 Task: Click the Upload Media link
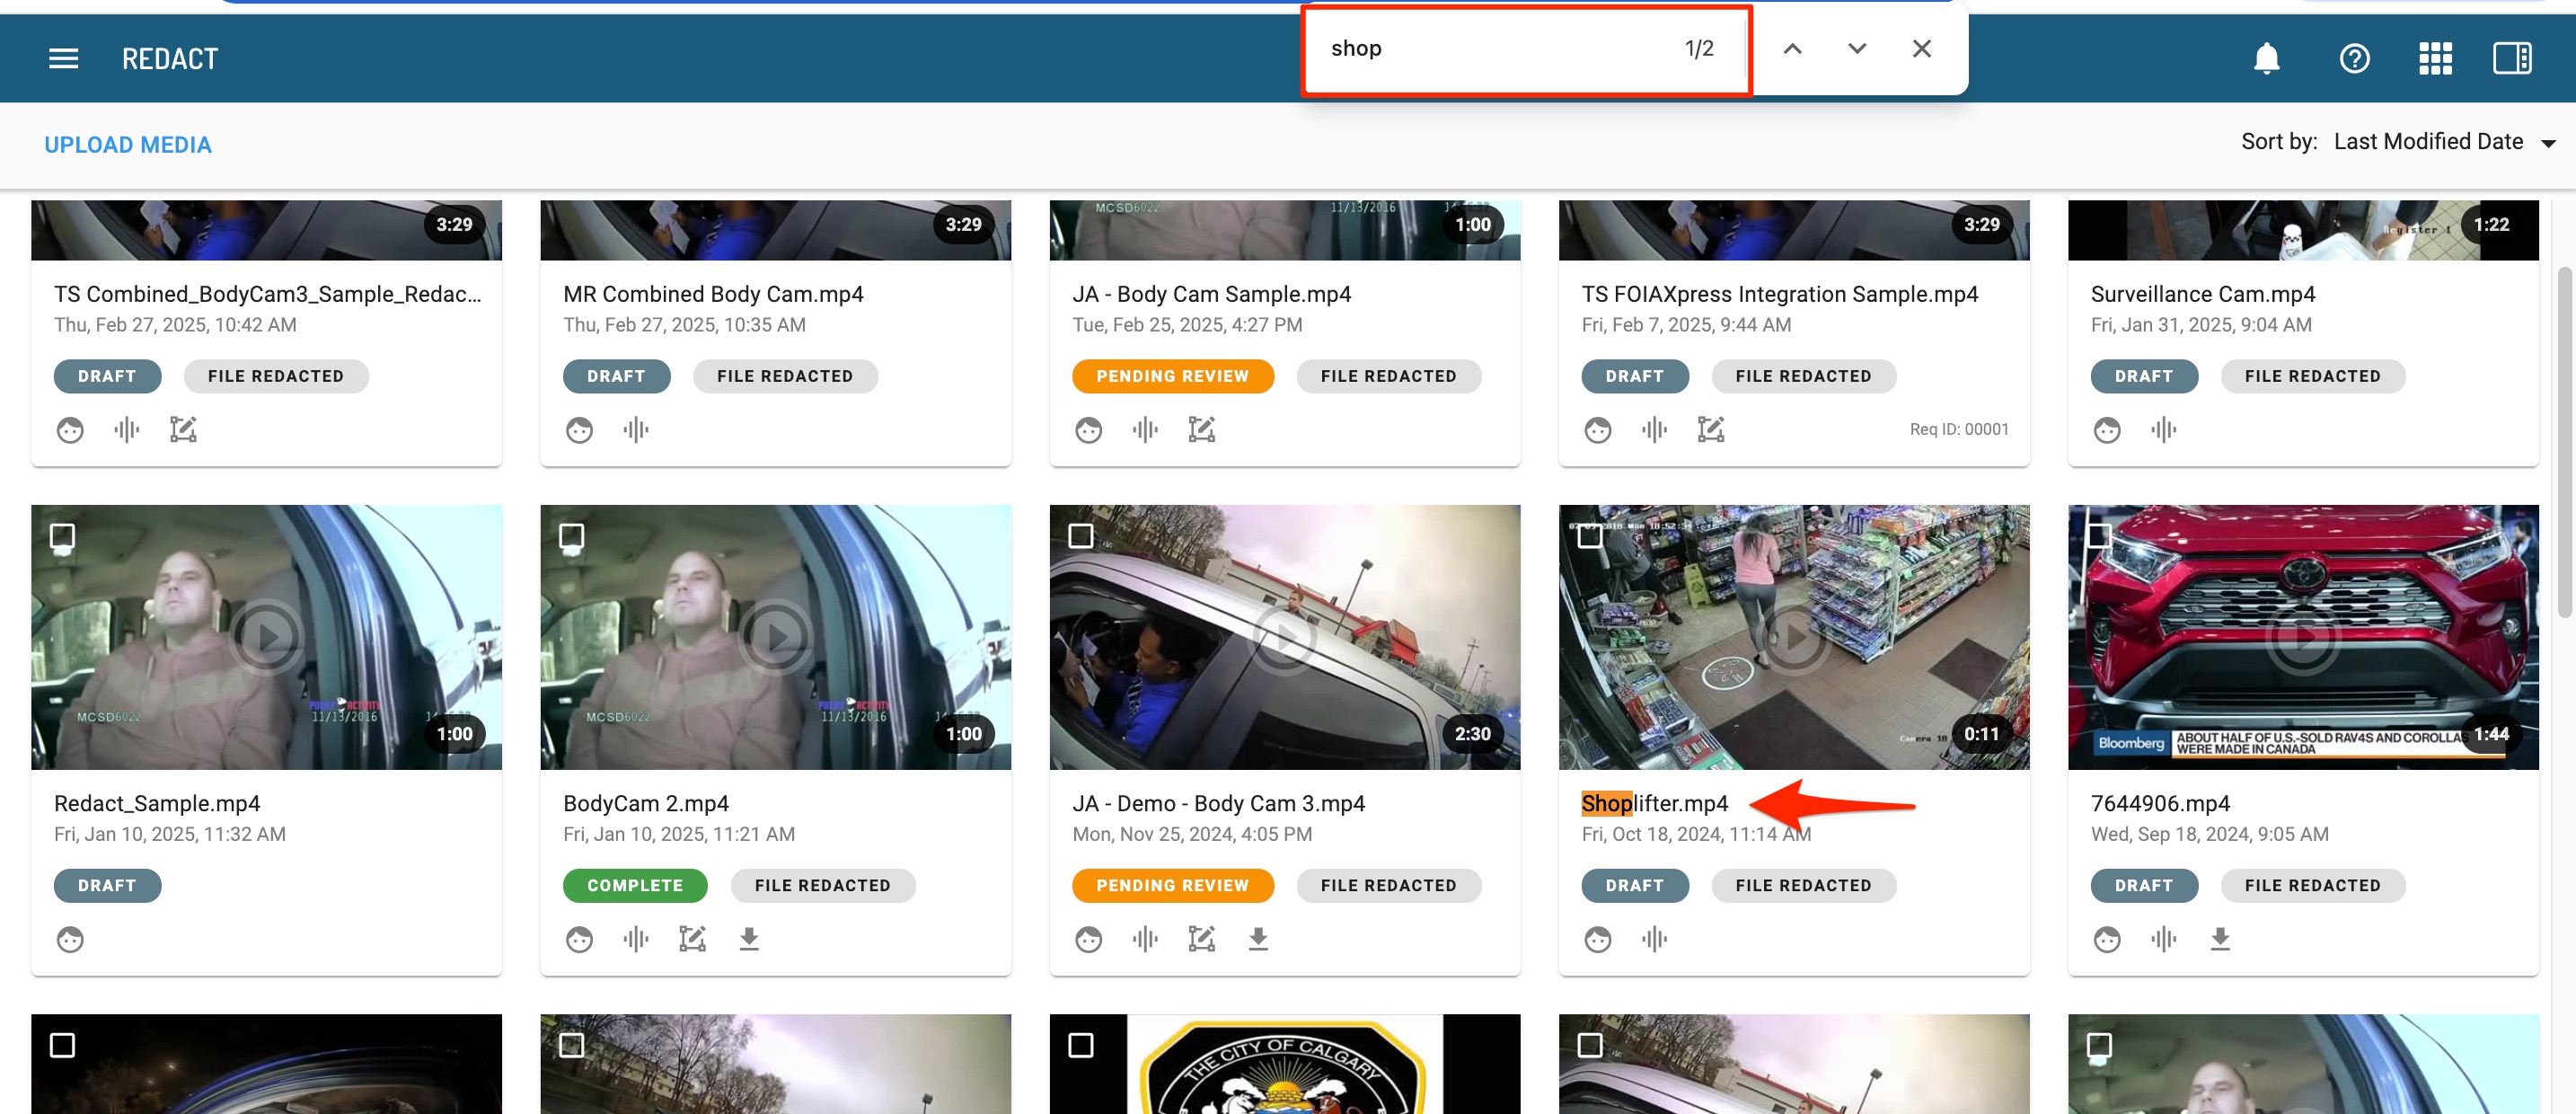pos(128,145)
